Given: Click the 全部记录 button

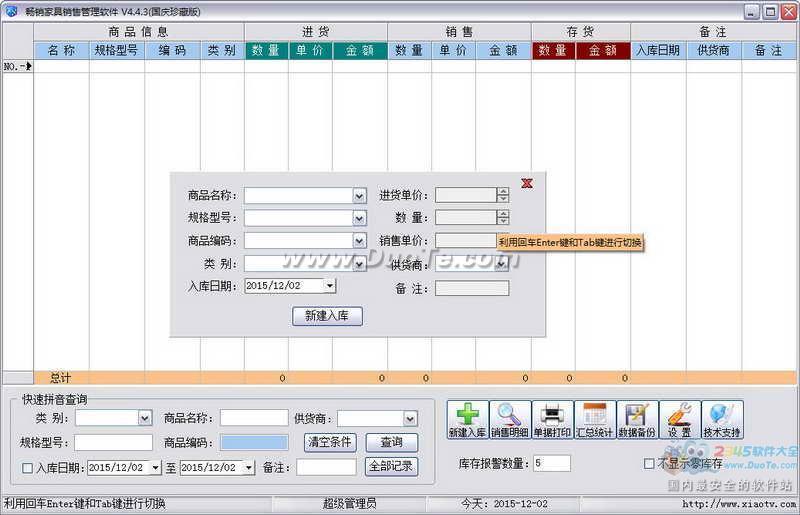Looking at the screenshot, I should tap(391, 467).
